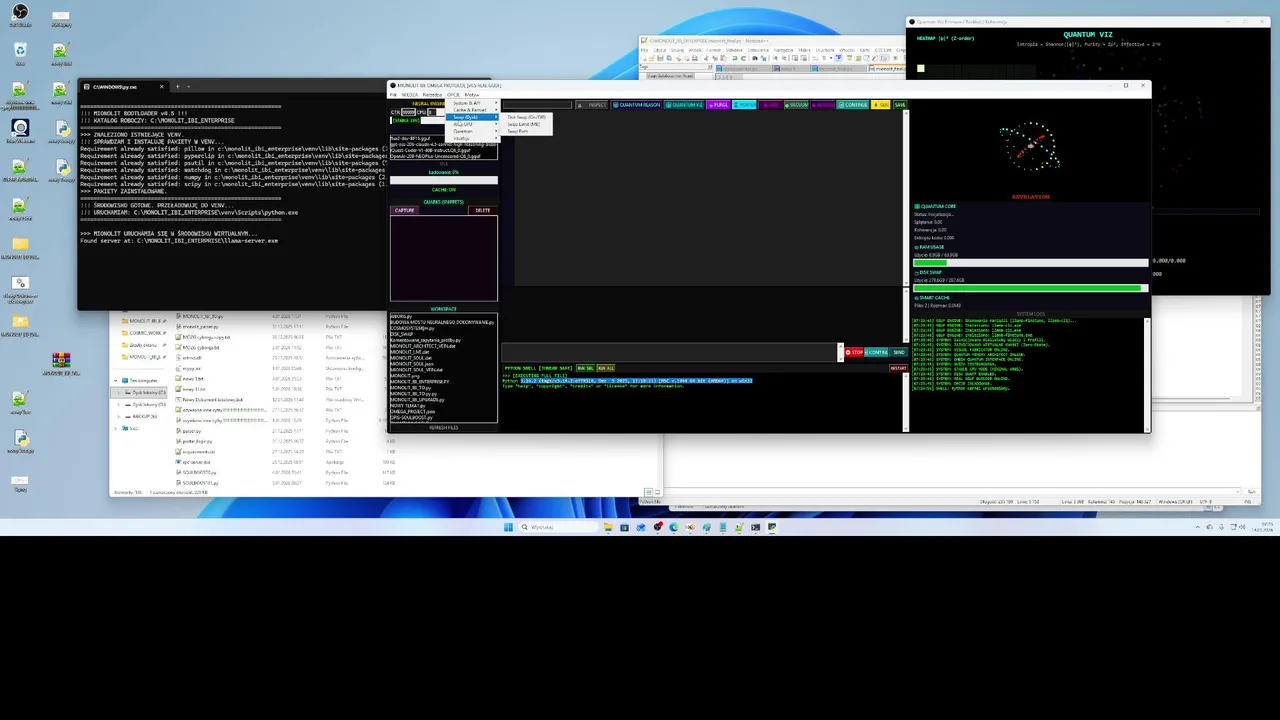The image size is (1280, 720).
Task: Click REFRESH FILES under workspace
Action: (443, 428)
